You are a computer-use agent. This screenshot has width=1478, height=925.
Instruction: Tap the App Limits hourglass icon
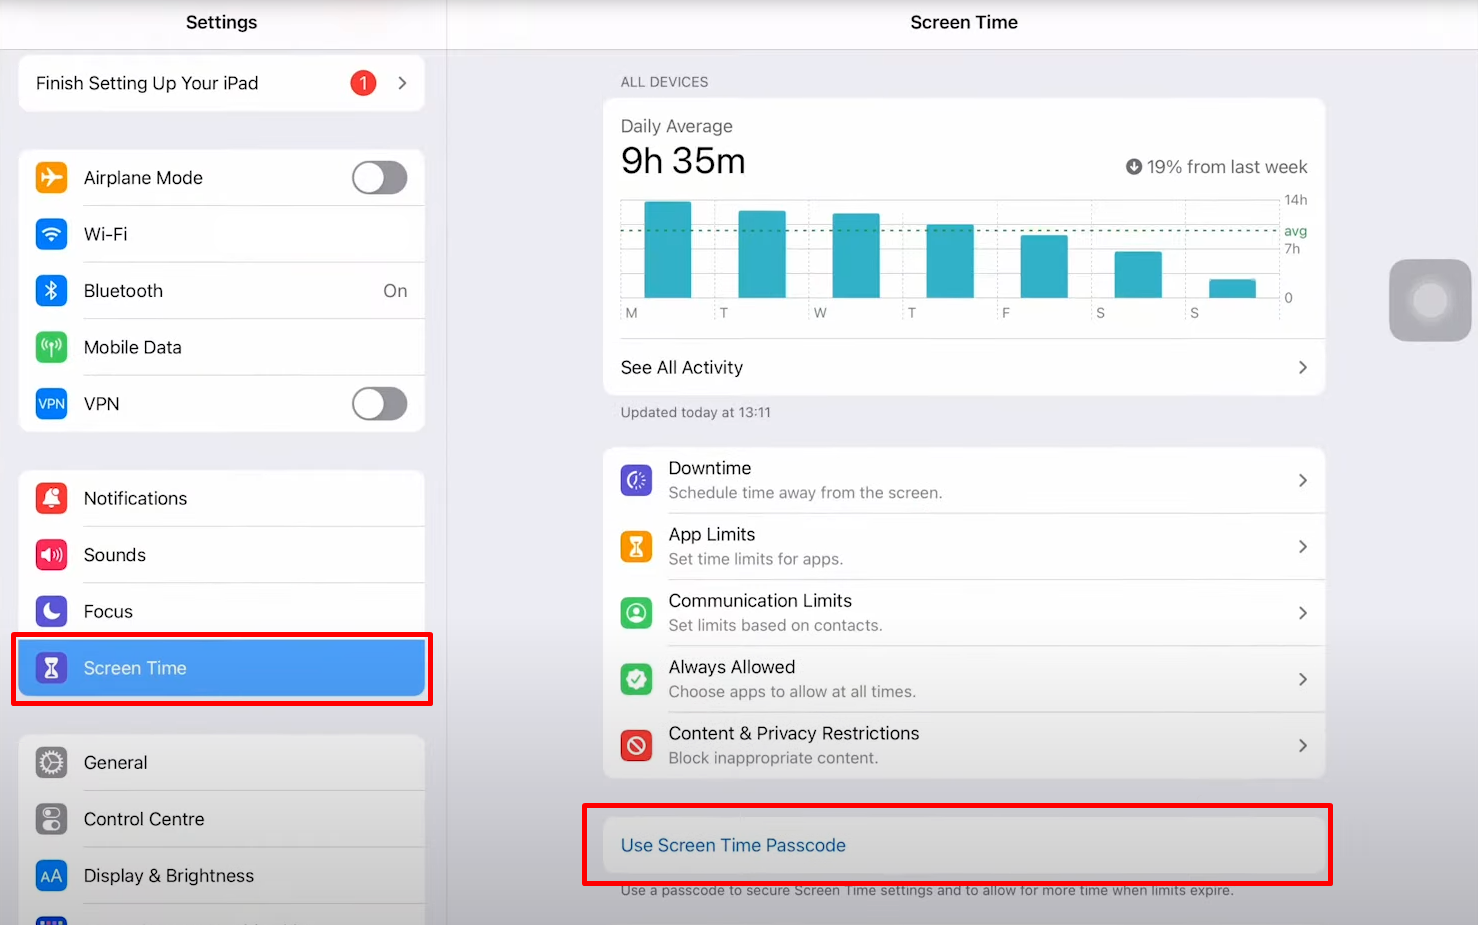pyautogui.click(x=636, y=547)
